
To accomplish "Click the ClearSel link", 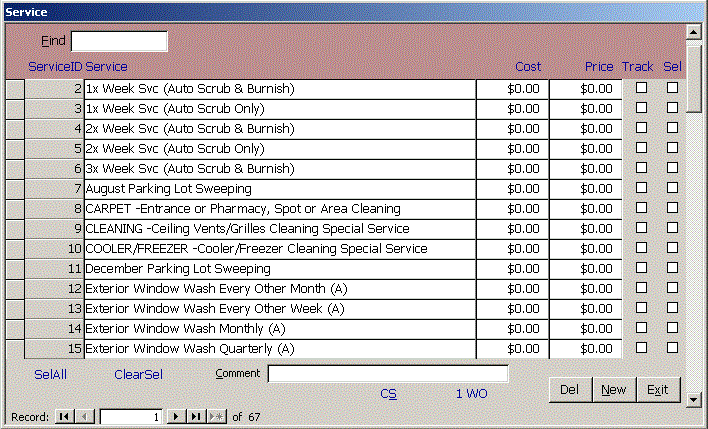I will (x=138, y=374).
